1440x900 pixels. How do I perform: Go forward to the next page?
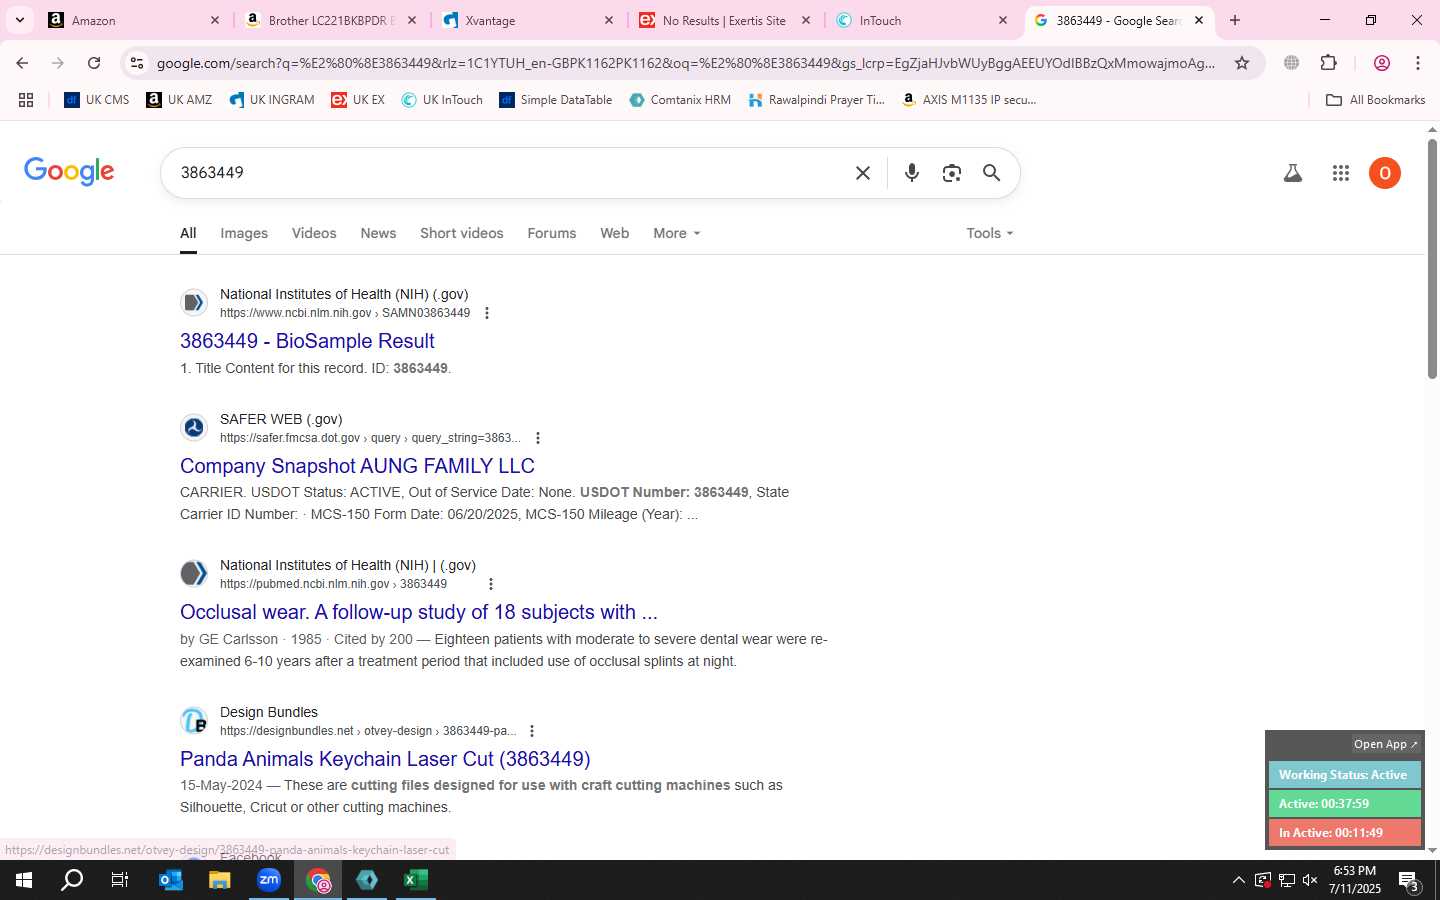[x=58, y=63]
